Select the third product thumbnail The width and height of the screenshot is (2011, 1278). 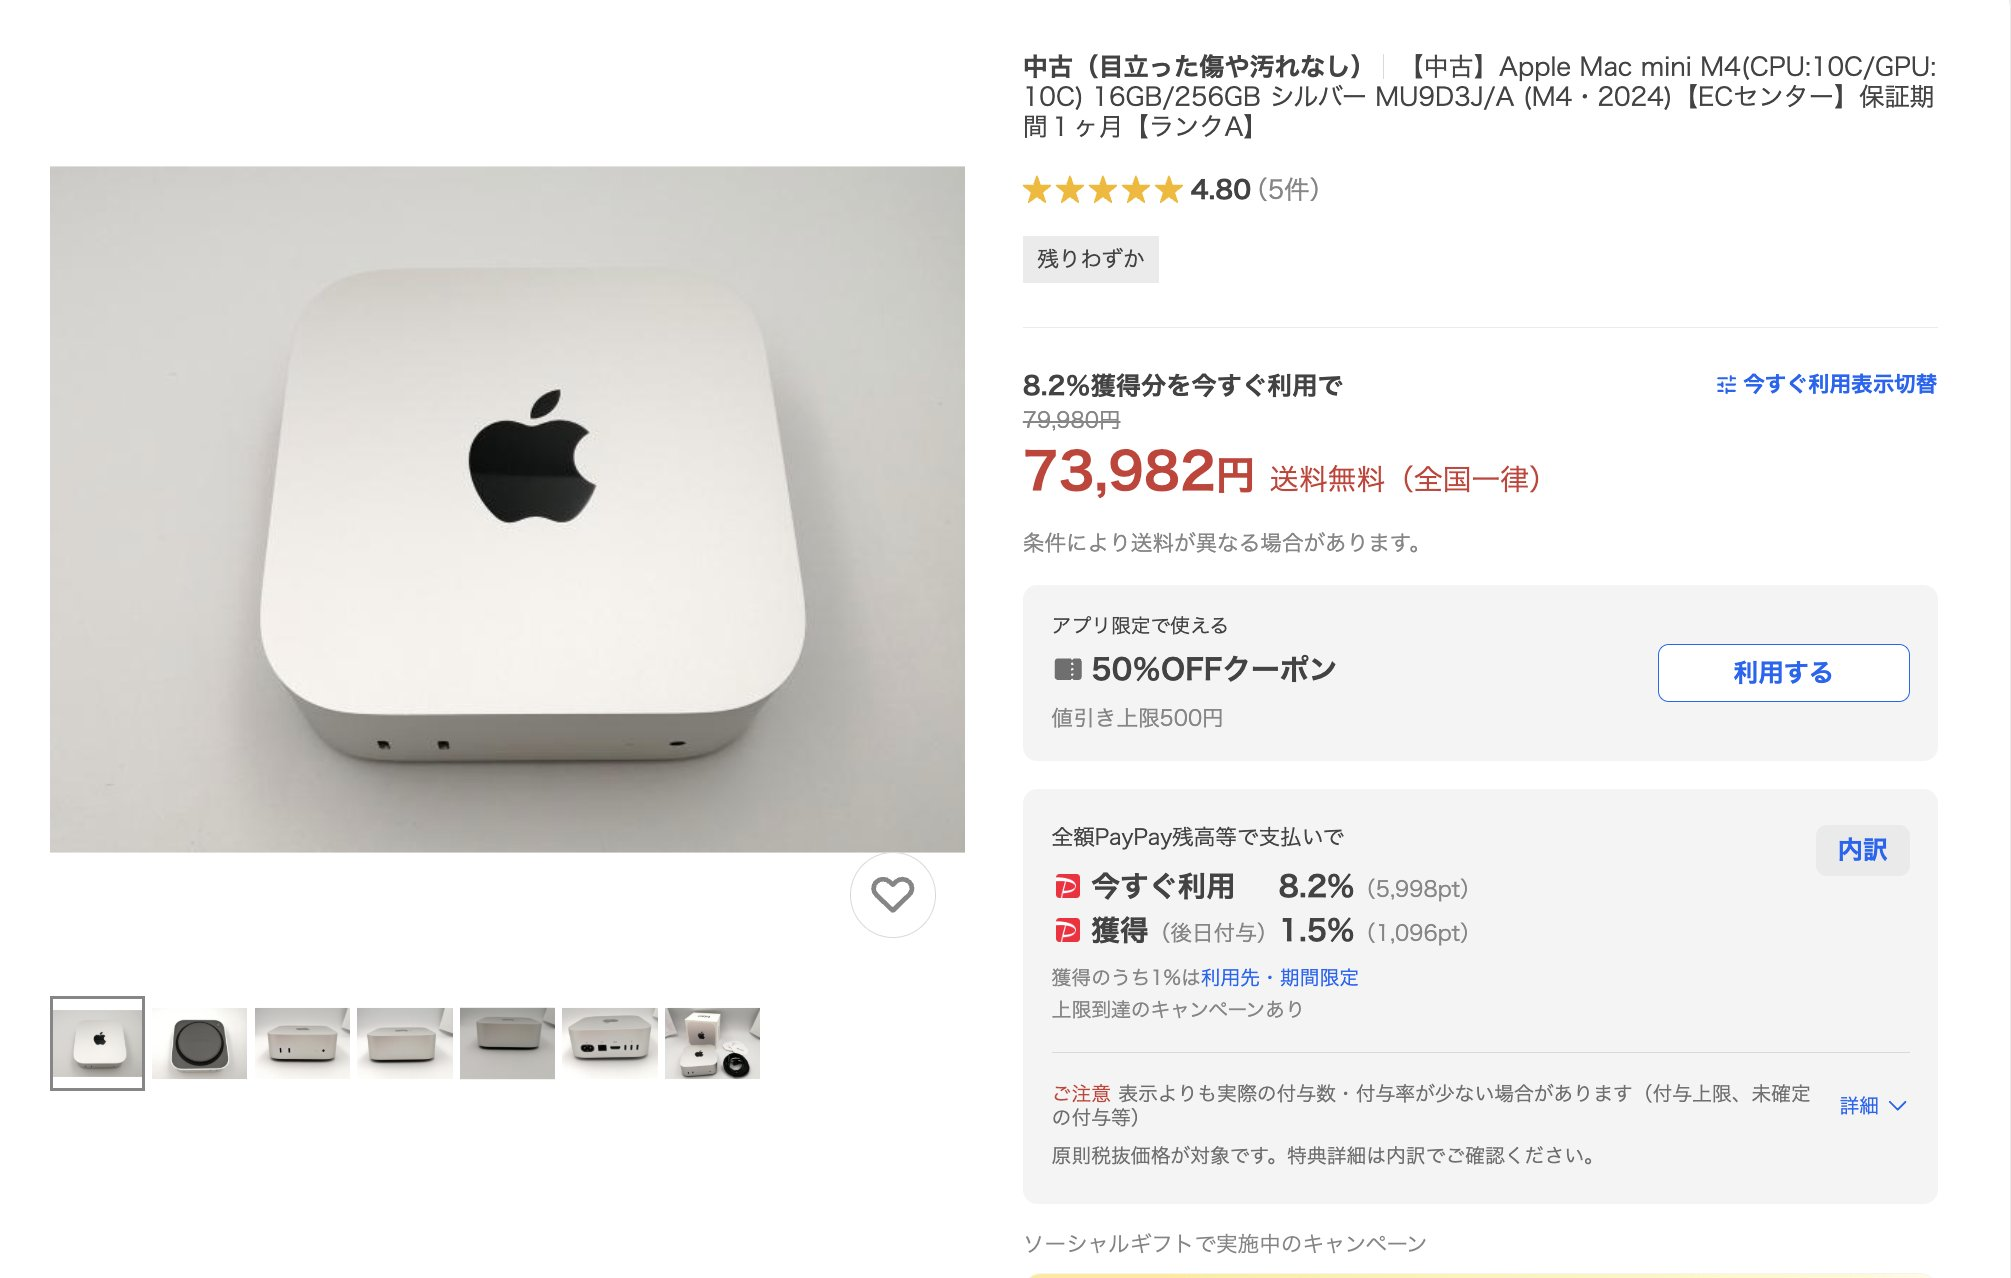302,1043
